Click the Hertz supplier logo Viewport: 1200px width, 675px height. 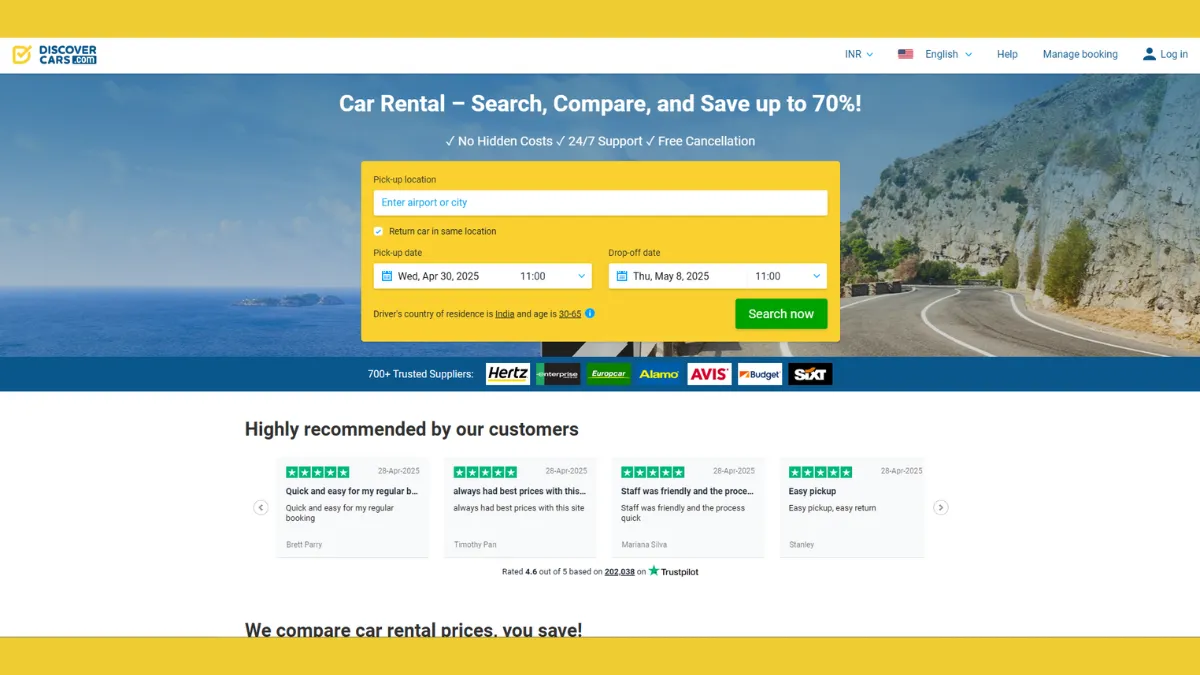[x=508, y=374]
